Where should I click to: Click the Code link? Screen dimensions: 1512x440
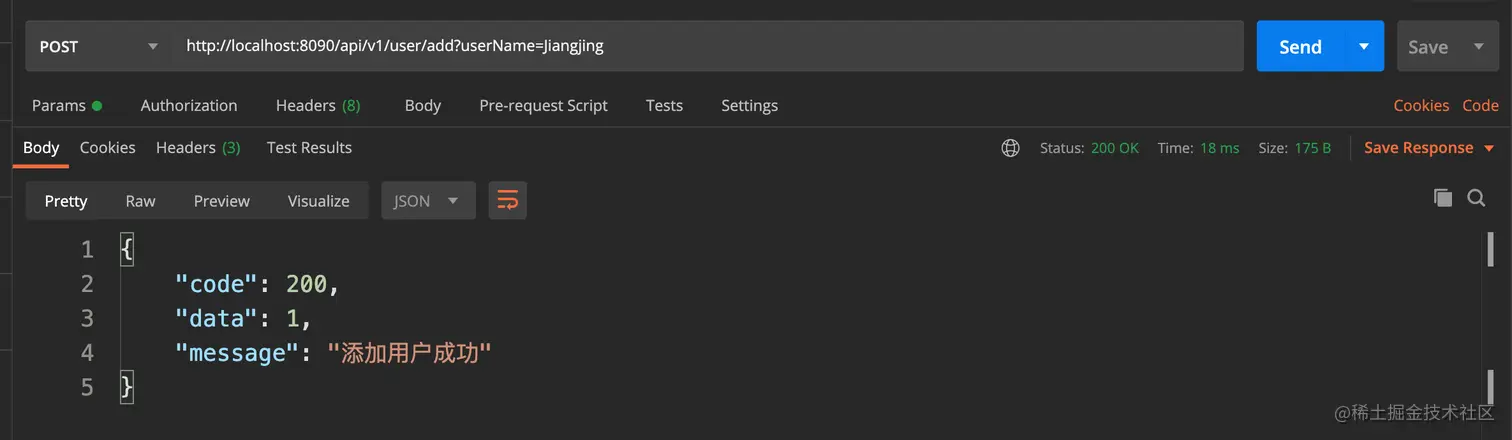1480,105
